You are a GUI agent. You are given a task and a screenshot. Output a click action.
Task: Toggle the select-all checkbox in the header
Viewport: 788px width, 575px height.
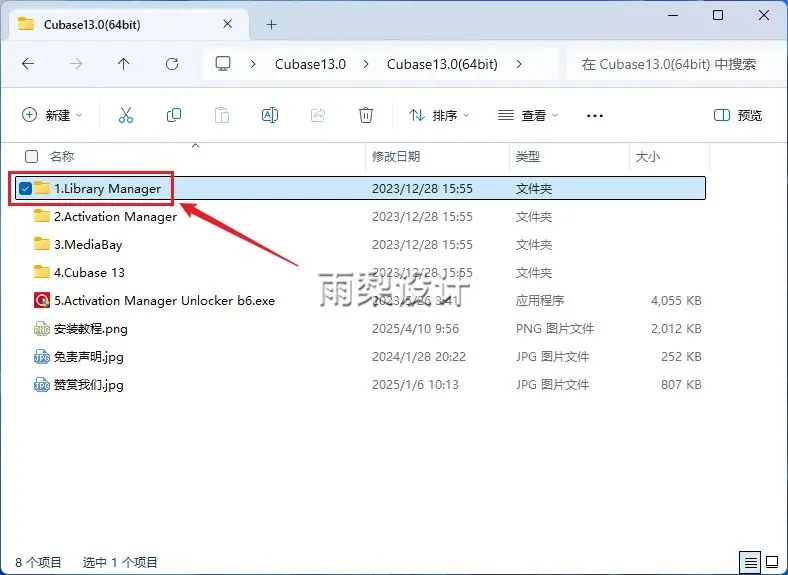coord(31,156)
